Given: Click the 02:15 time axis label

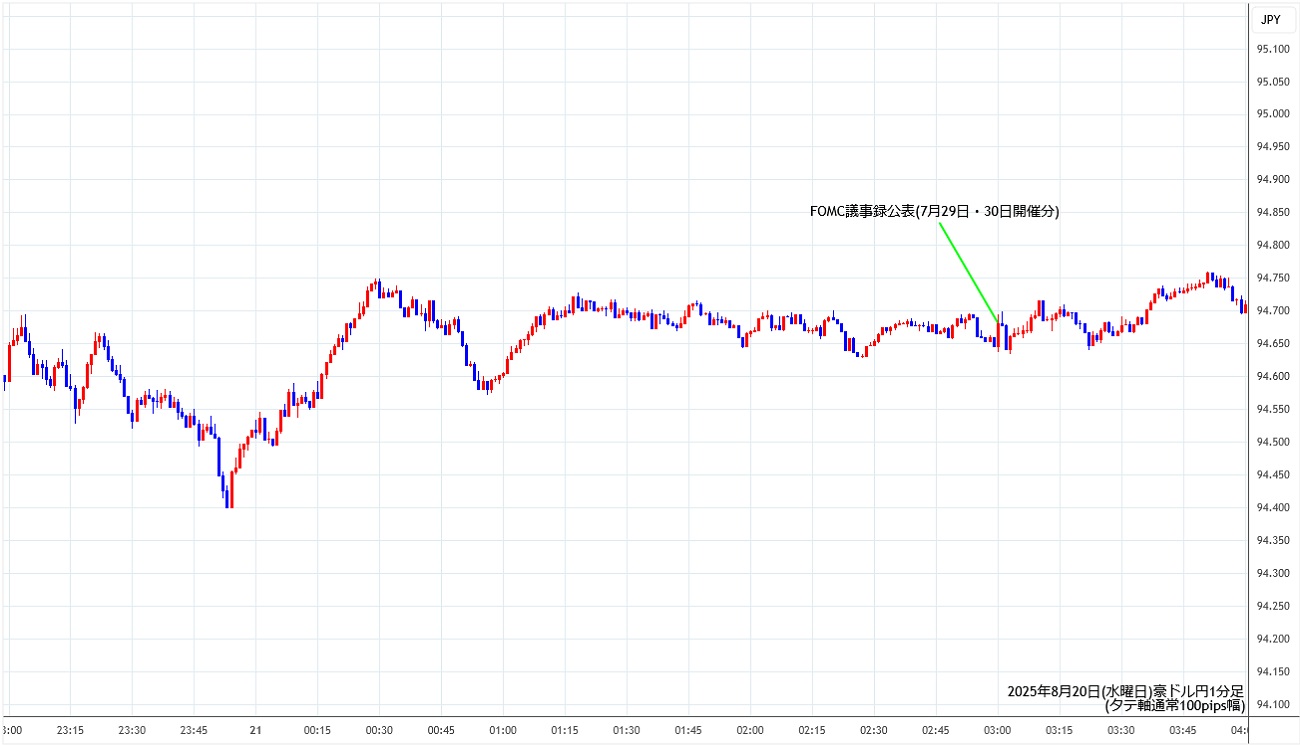Looking at the screenshot, I should coord(812,730).
